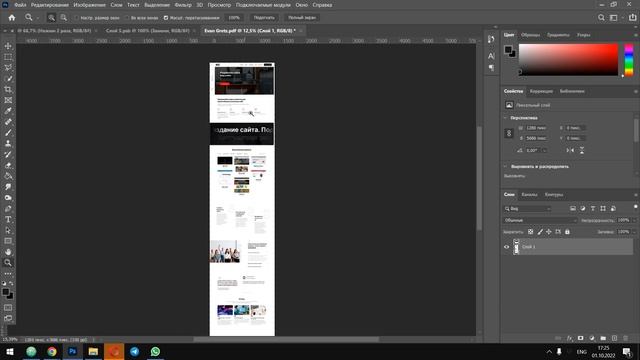The width and height of the screenshot is (640, 360).
Task: Select the Eyedropper tool
Action: (8, 111)
